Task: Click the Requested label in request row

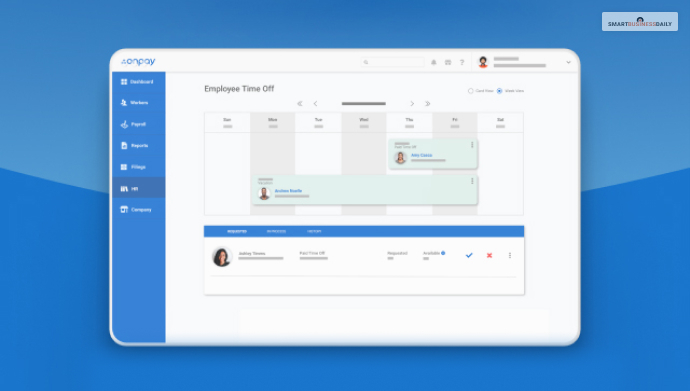Action: 397,253
